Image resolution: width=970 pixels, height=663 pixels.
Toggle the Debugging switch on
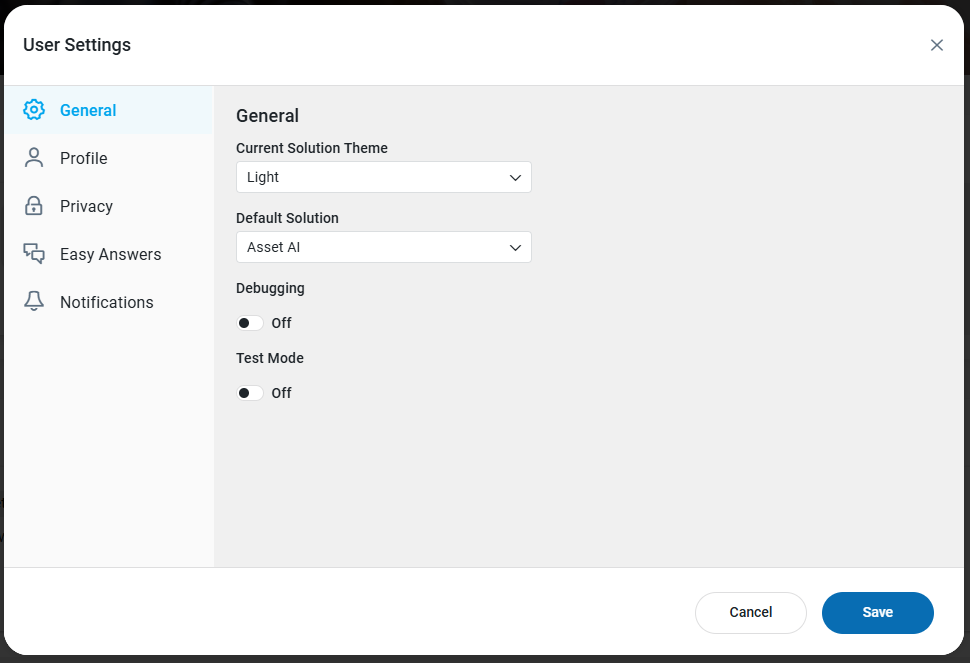(249, 323)
